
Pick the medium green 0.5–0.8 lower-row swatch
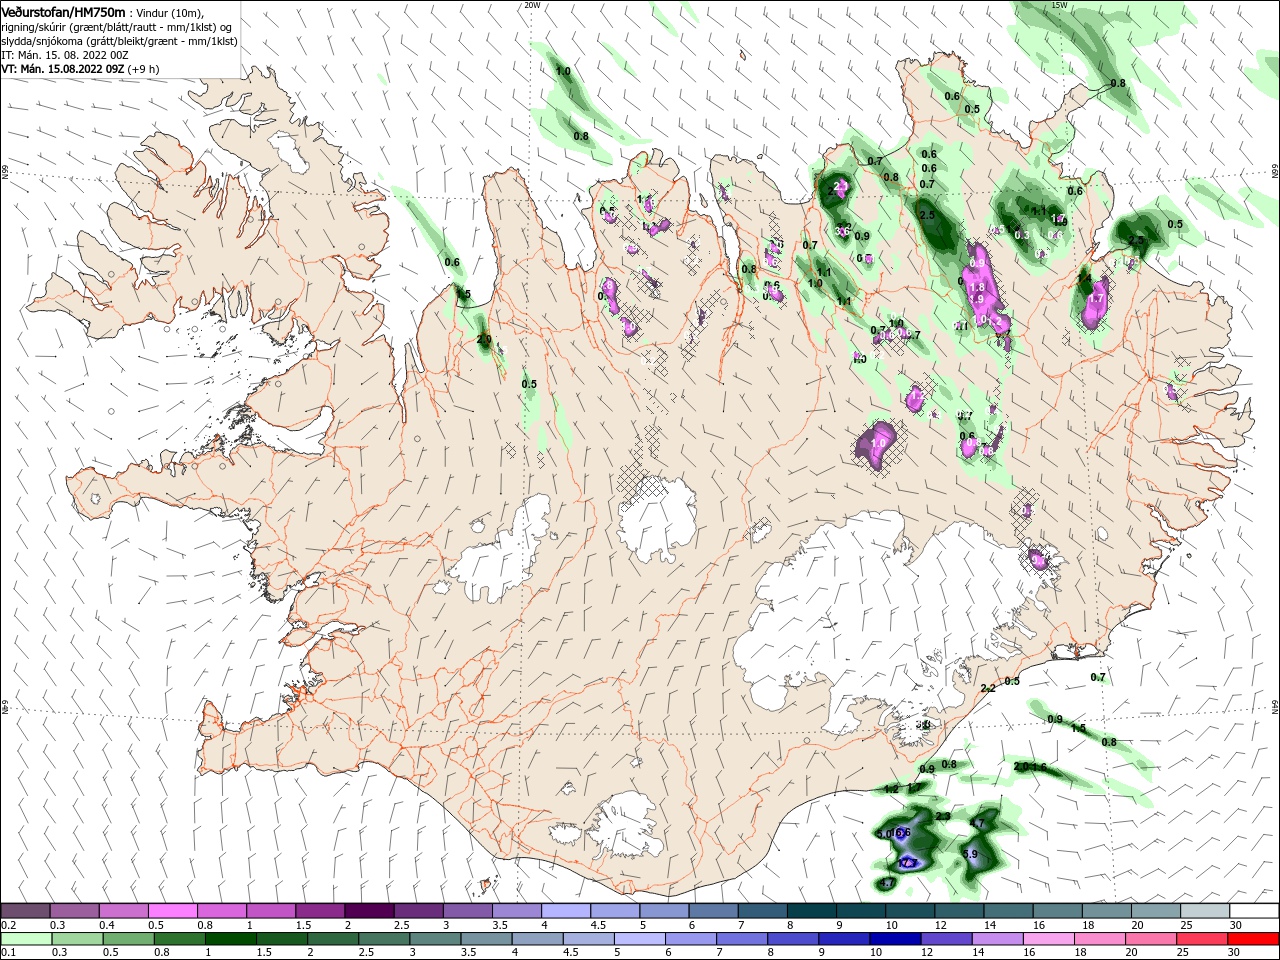(x=128, y=939)
